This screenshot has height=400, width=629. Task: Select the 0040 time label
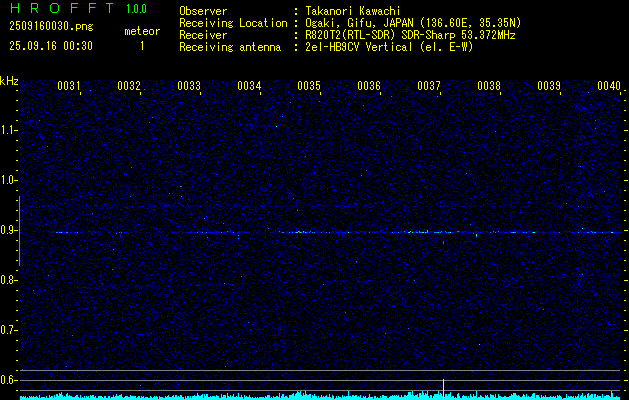coord(609,85)
